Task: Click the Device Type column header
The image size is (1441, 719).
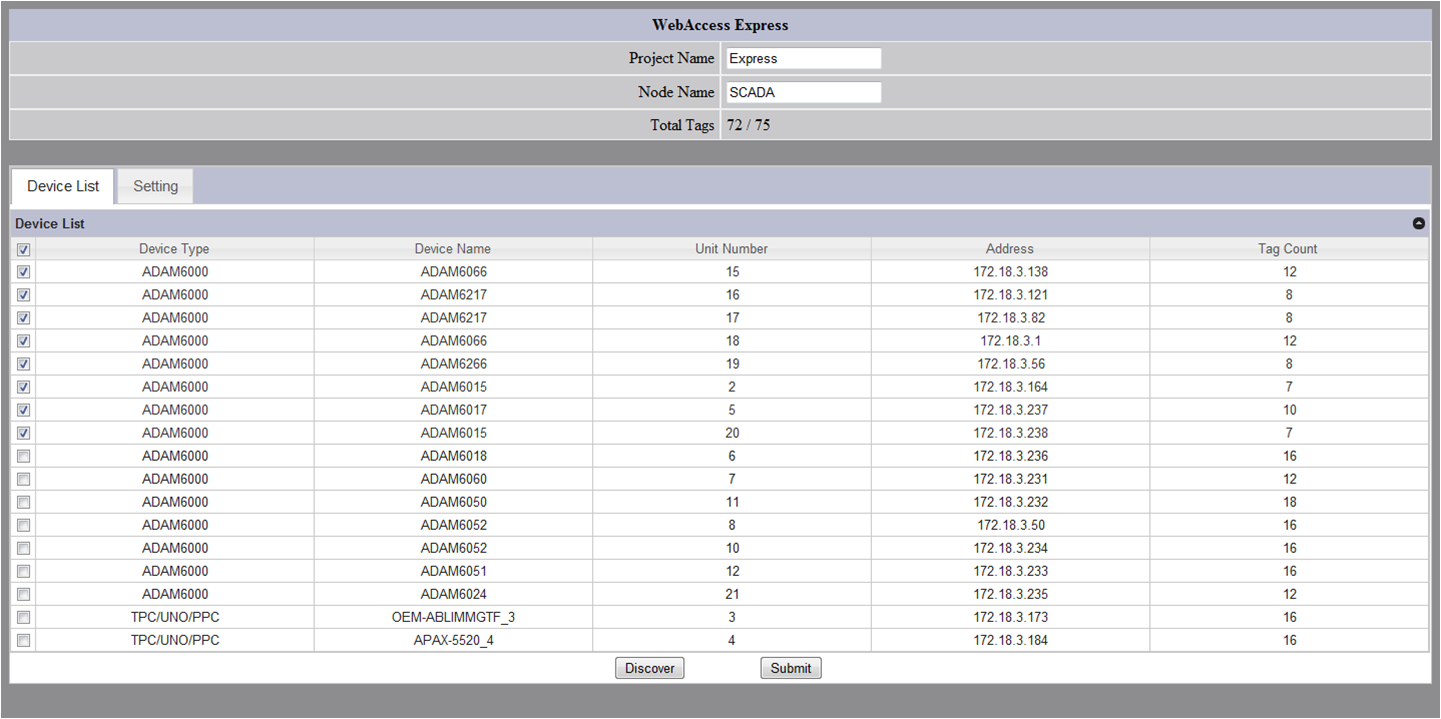Action: (174, 249)
